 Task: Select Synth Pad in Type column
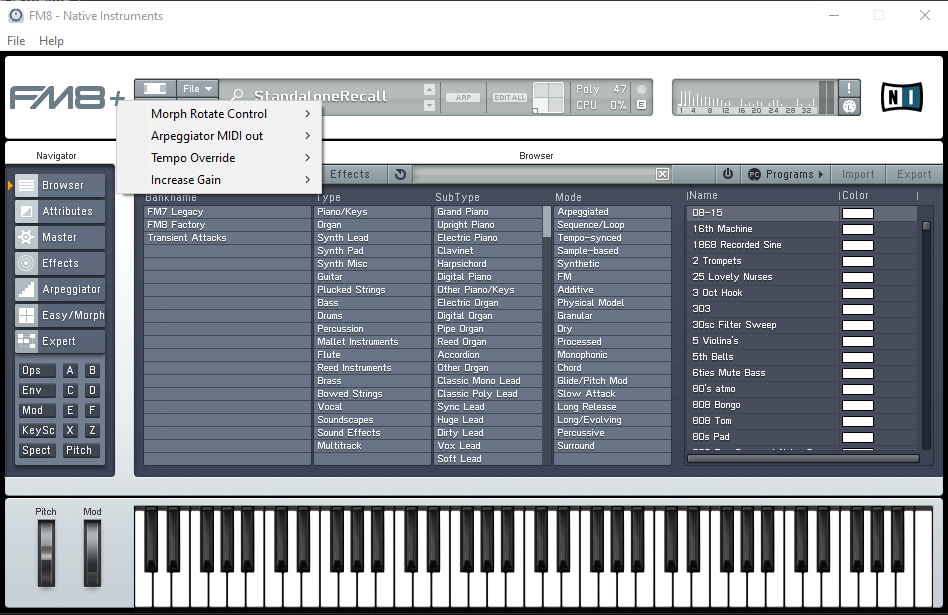pos(372,251)
